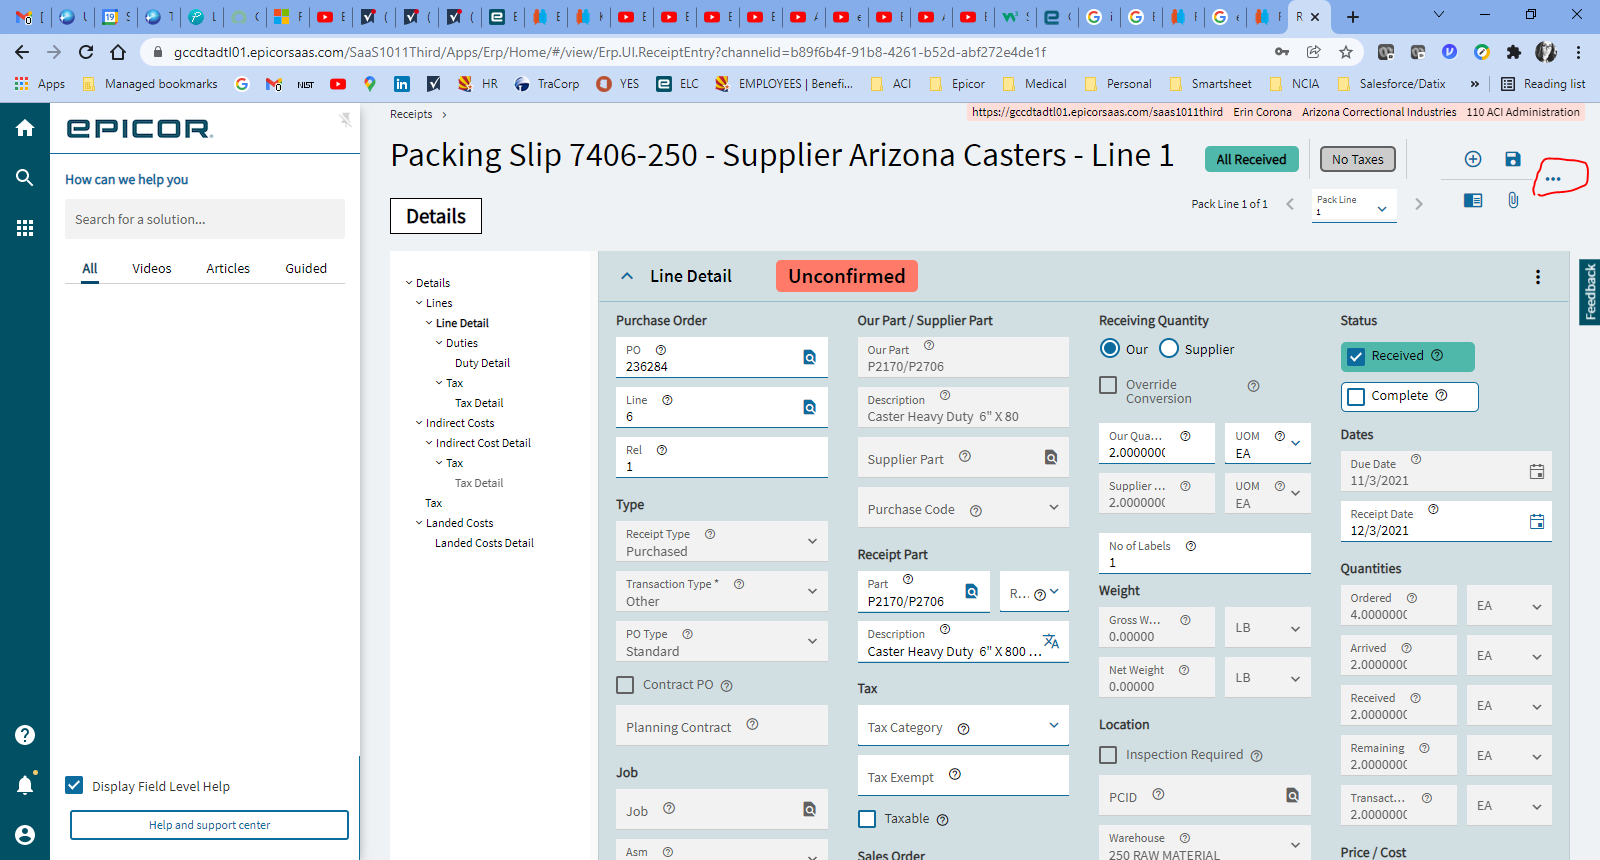Check the Contract PO checkbox
The height and width of the screenshot is (860, 1600).
click(x=625, y=685)
